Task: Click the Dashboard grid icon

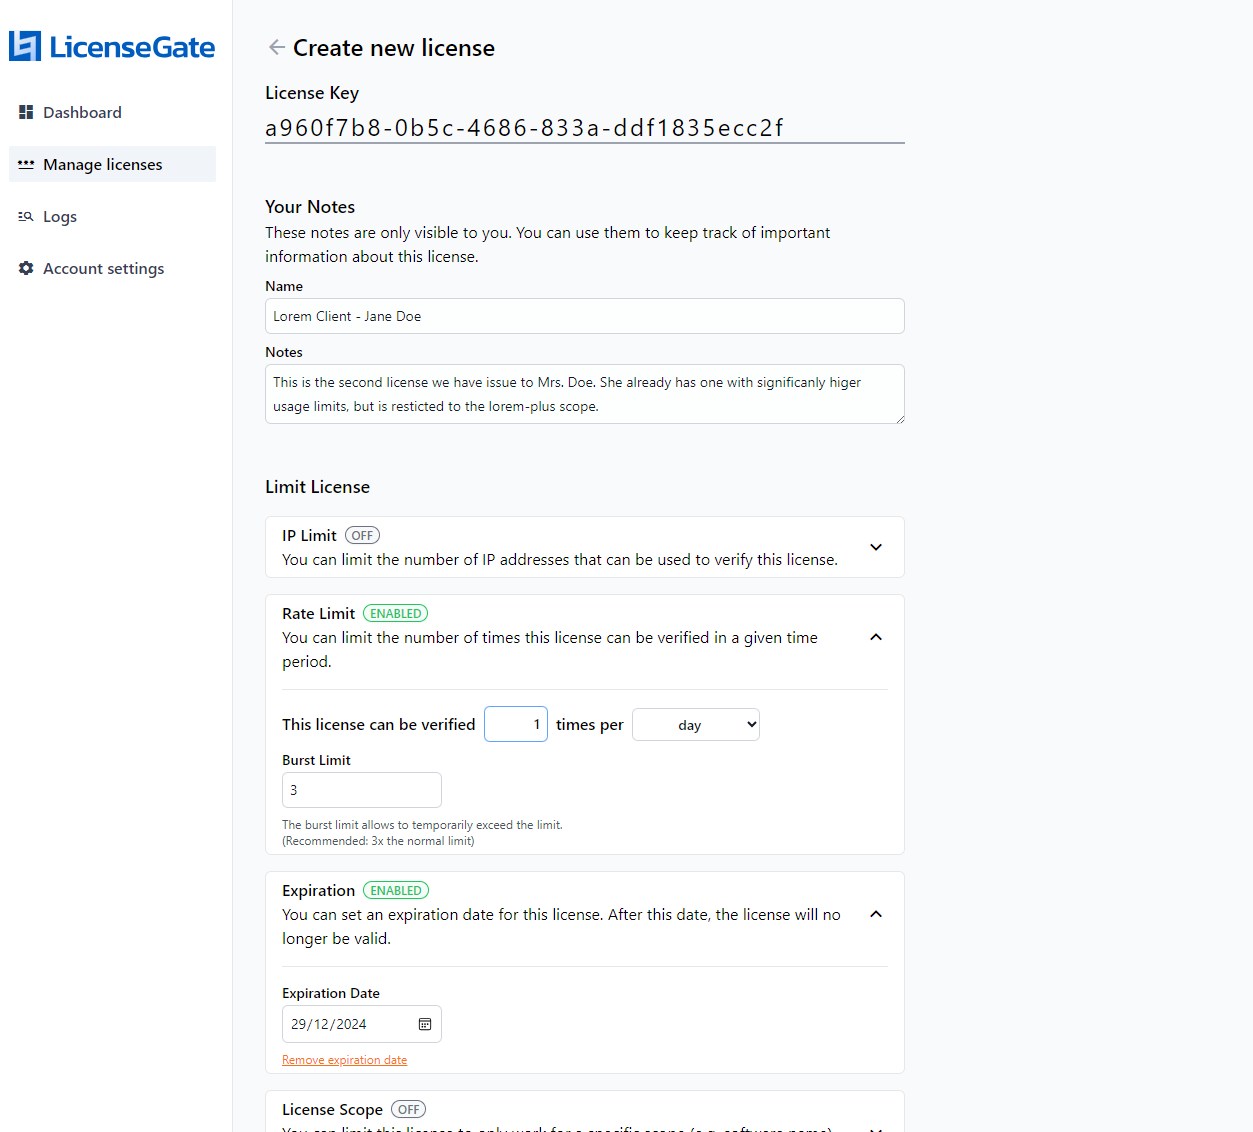Action: [x=26, y=112]
